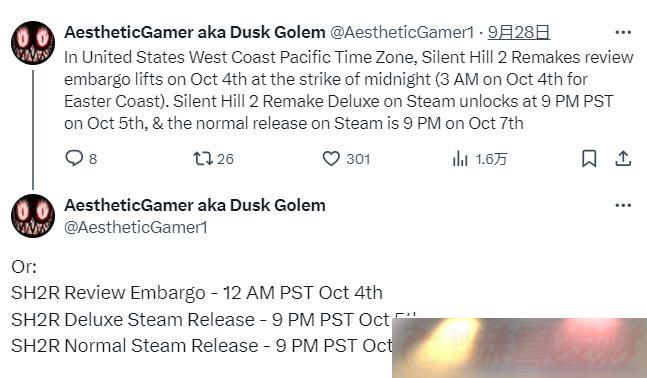The image size is (647, 378).
Task: Click @AestheticGamer1 handle in the first tweet
Action: tap(402, 32)
